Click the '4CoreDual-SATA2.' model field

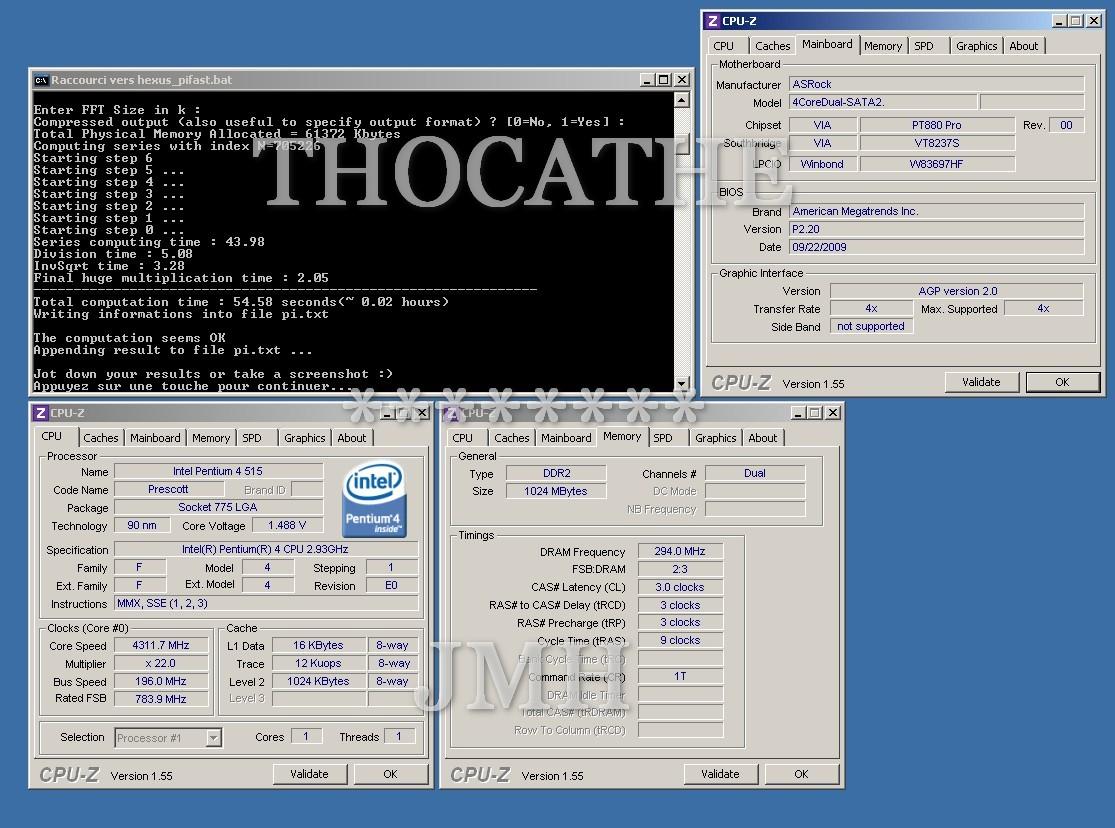(881, 102)
